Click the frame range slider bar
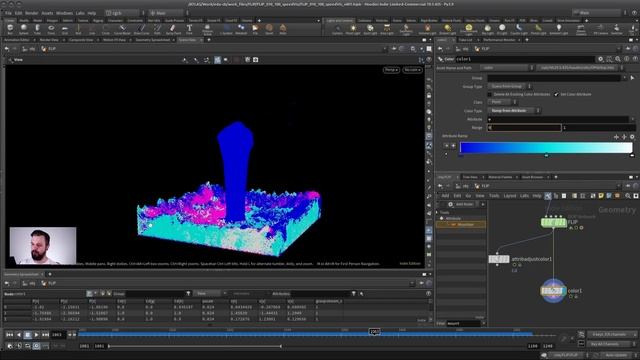 pos(195,346)
